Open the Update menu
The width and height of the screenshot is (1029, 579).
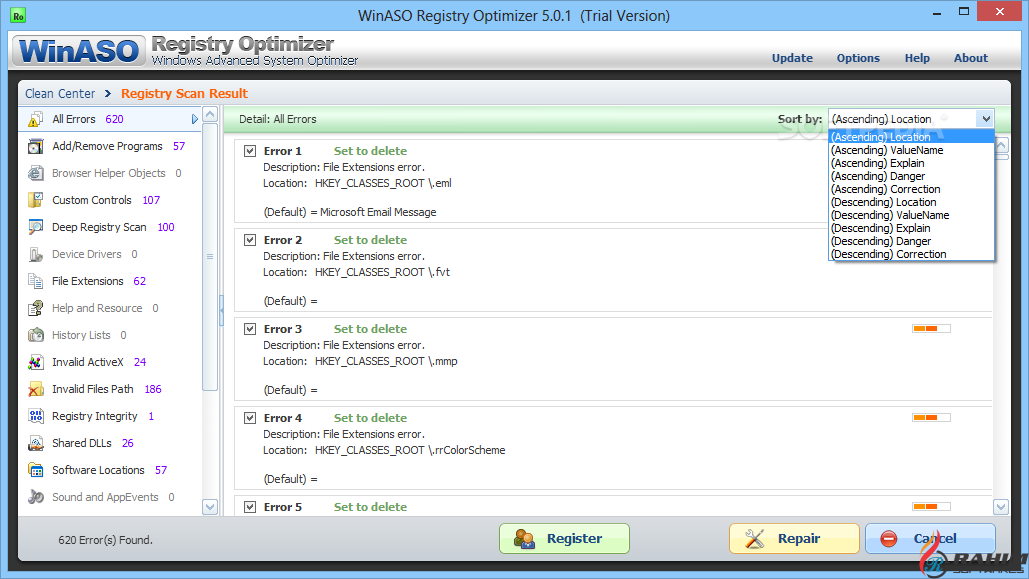click(x=792, y=58)
